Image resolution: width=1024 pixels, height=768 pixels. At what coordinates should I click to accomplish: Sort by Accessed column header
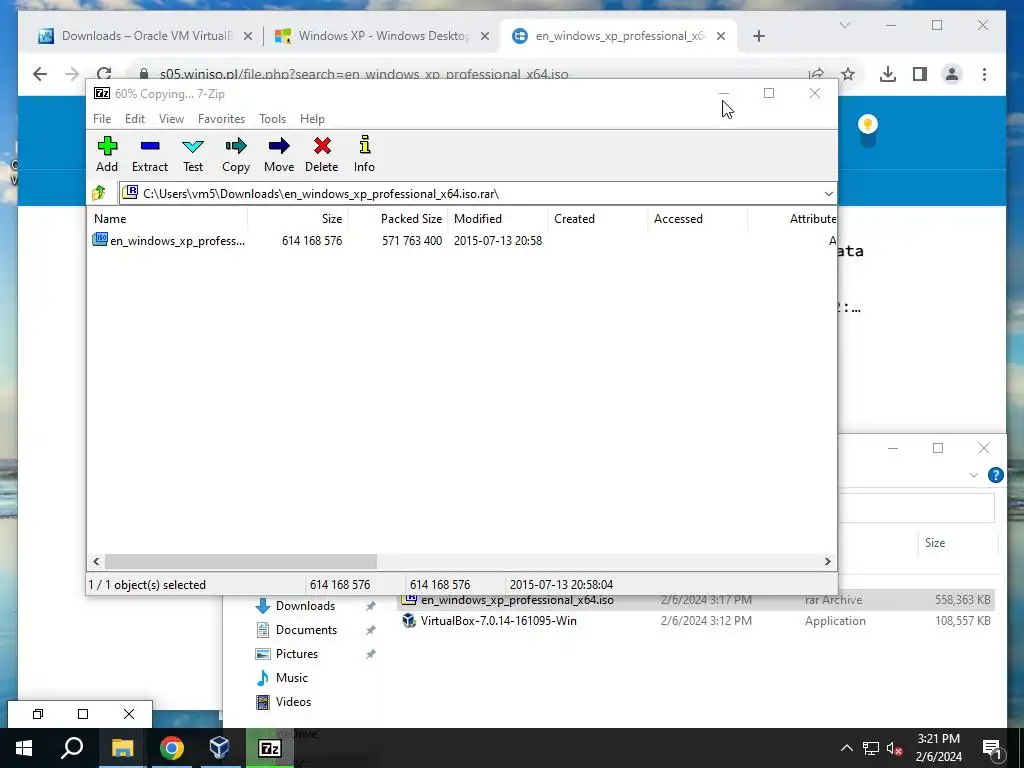pyautogui.click(x=697, y=219)
